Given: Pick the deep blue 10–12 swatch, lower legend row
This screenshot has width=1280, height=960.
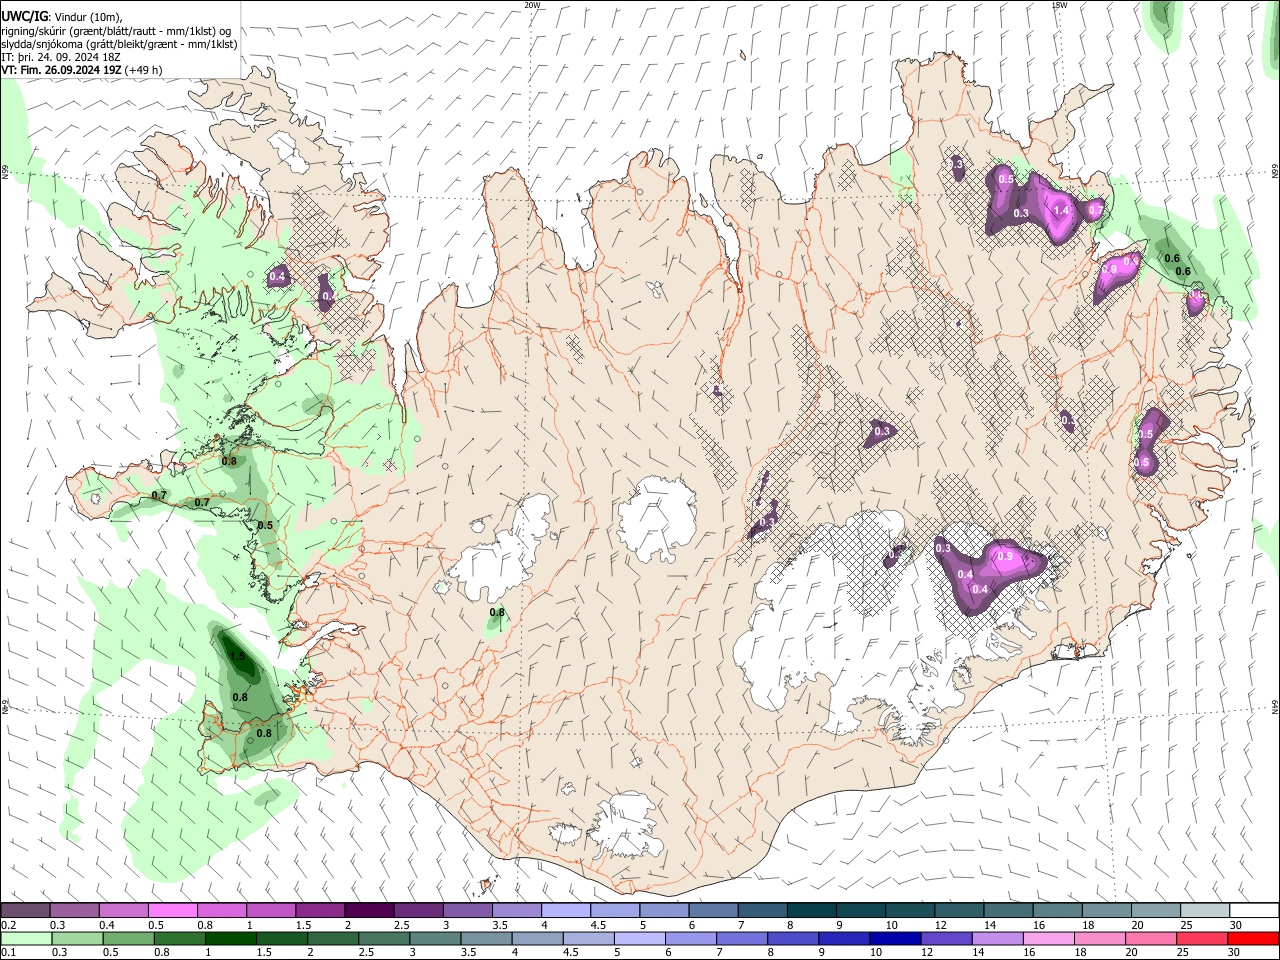Looking at the screenshot, I should 894,939.
